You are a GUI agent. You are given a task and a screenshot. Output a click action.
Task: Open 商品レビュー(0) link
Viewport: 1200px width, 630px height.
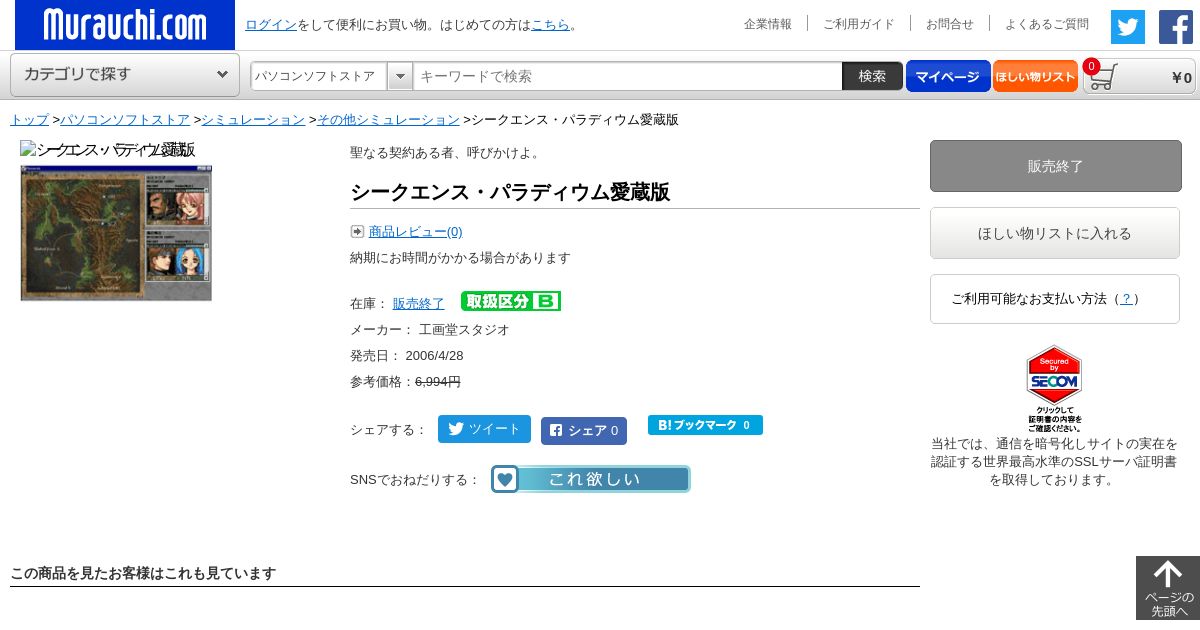pos(416,232)
